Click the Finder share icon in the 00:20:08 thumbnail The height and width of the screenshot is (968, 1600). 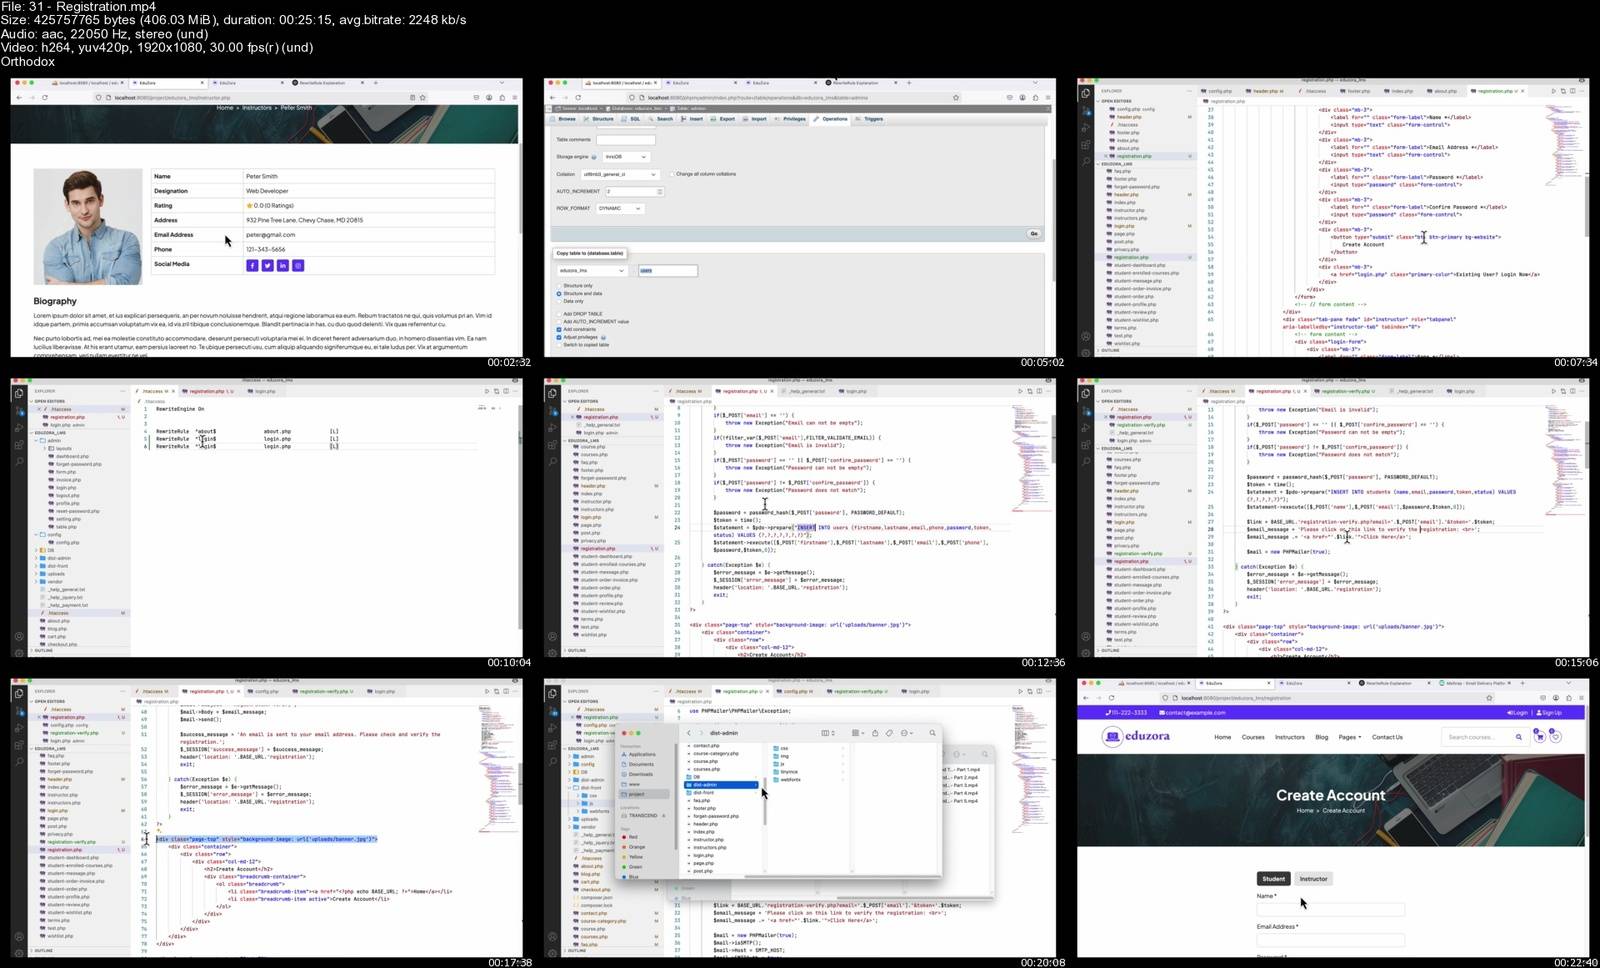875,733
